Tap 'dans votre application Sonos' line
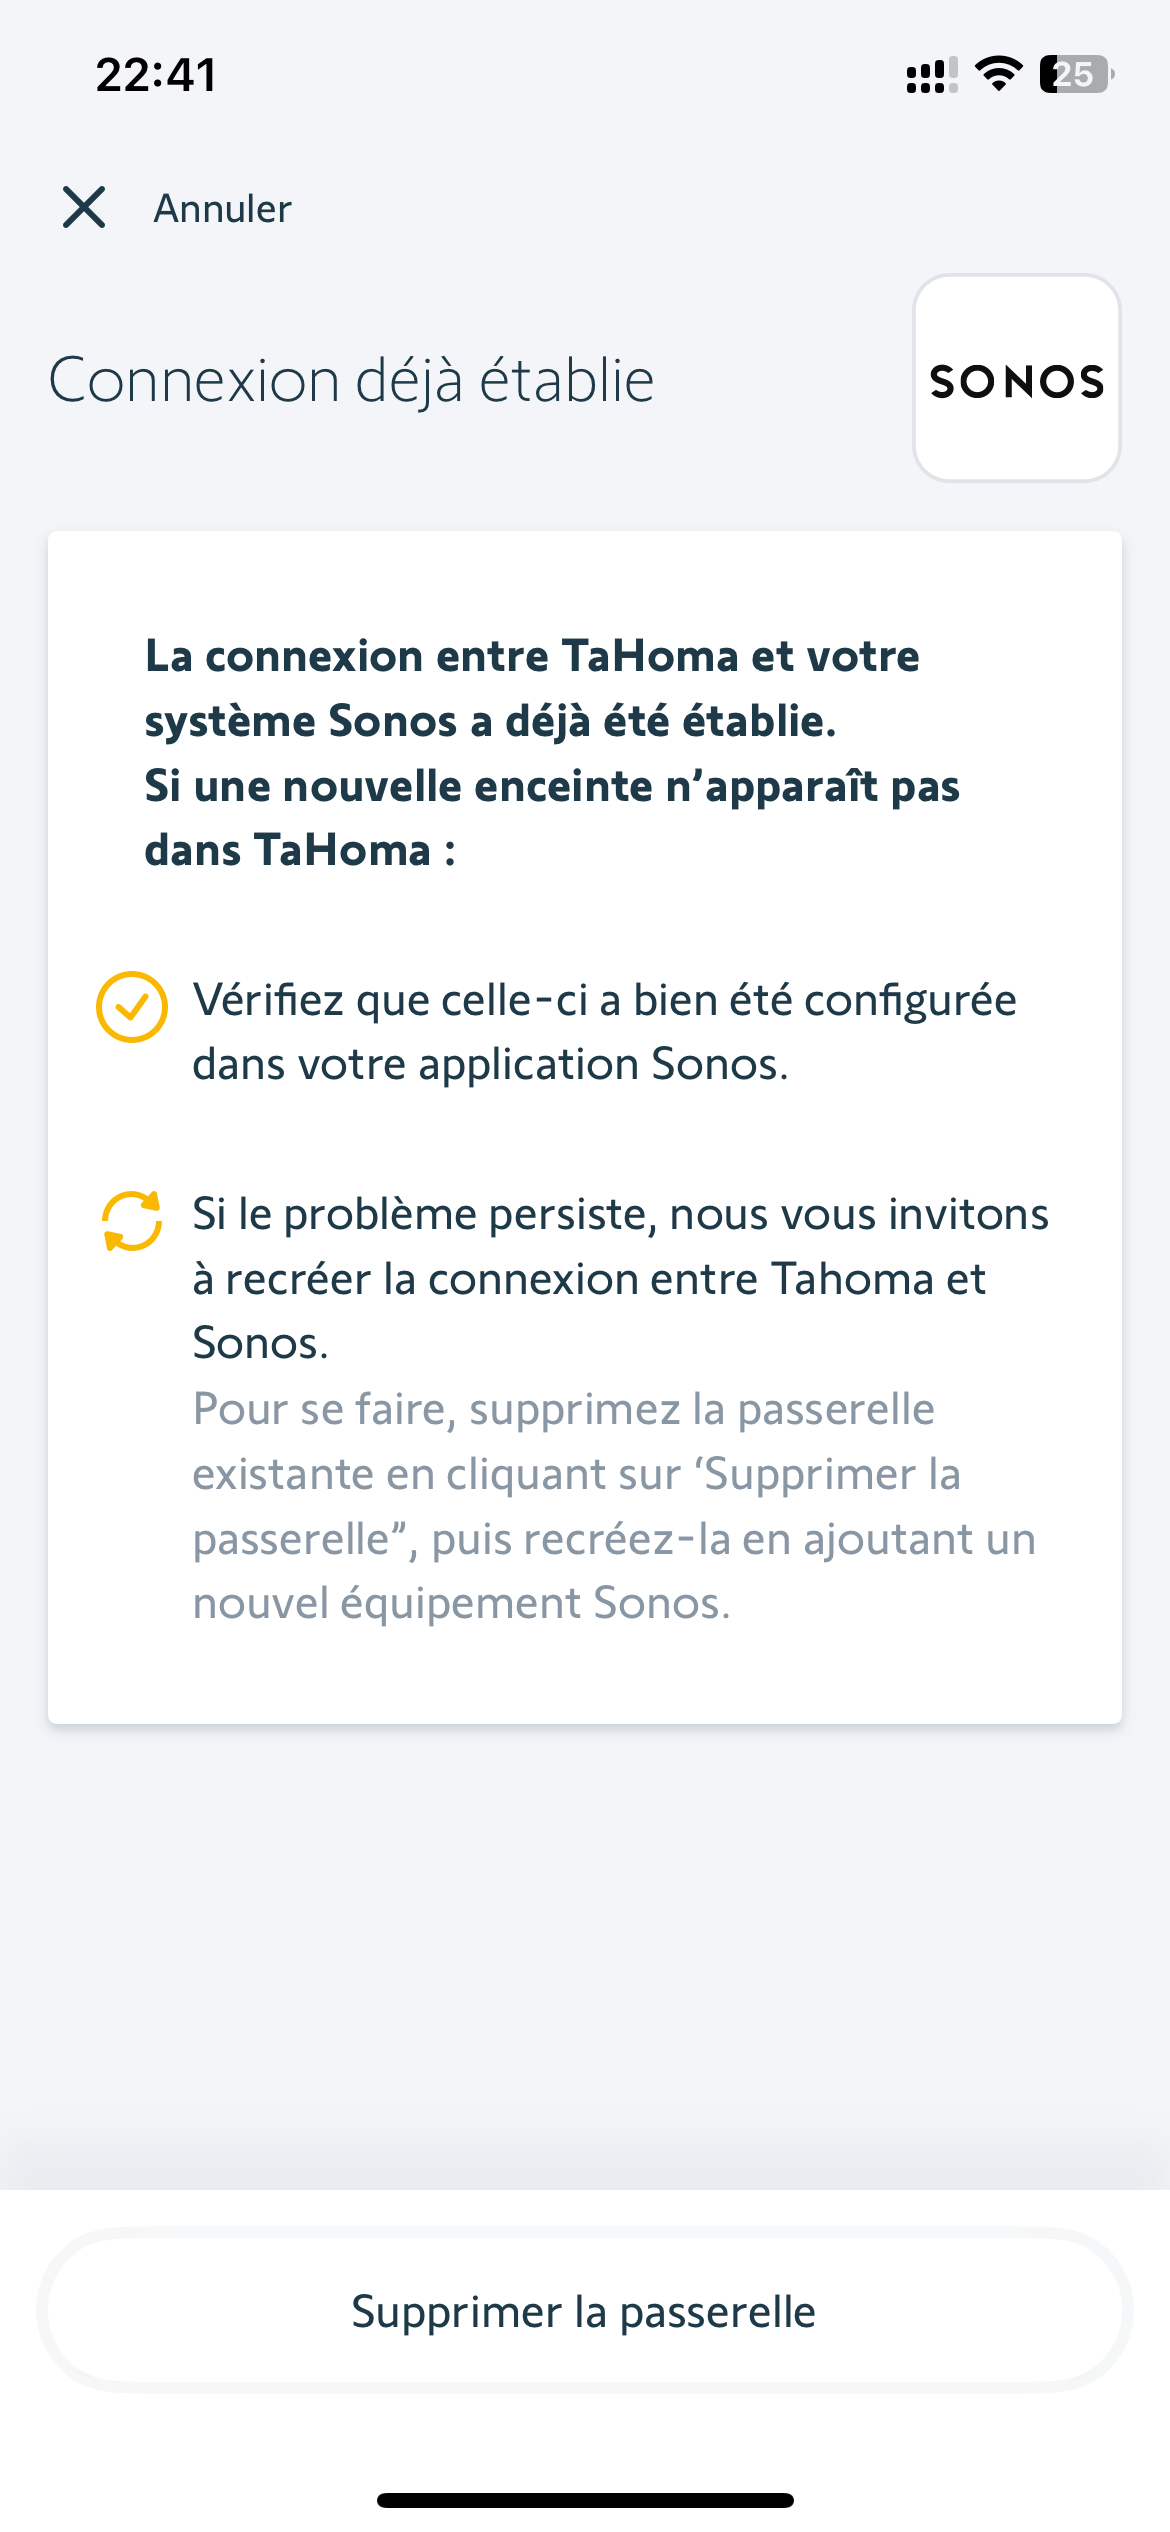This screenshot has height=2532, width=1170. coord(490,1065)
